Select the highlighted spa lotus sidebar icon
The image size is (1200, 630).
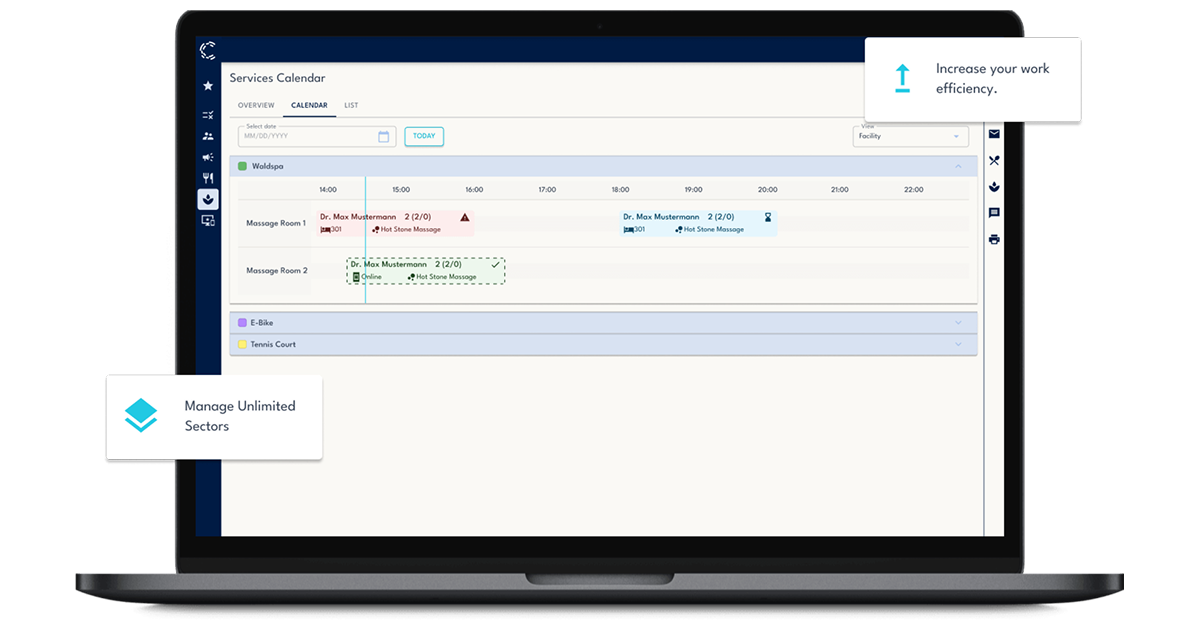point(208,199)
